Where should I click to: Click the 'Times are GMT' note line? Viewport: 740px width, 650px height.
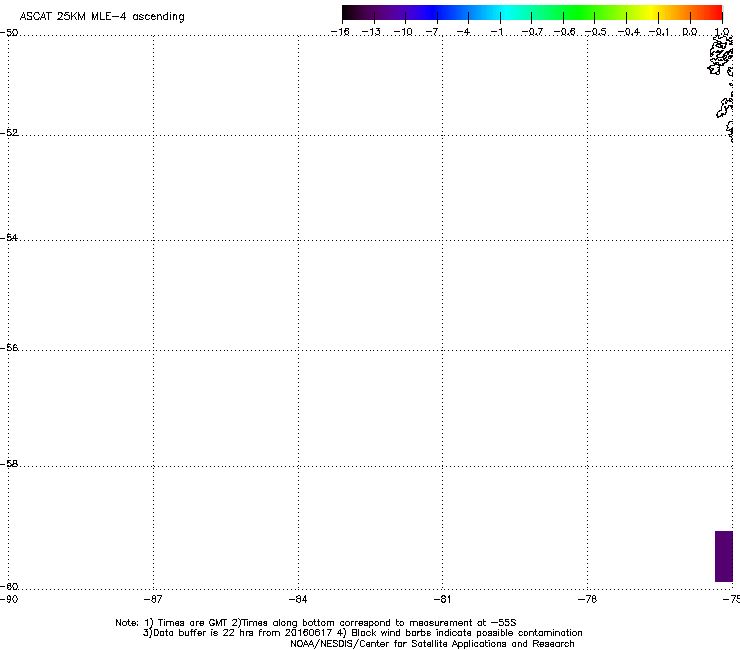(x=316, y=623)
